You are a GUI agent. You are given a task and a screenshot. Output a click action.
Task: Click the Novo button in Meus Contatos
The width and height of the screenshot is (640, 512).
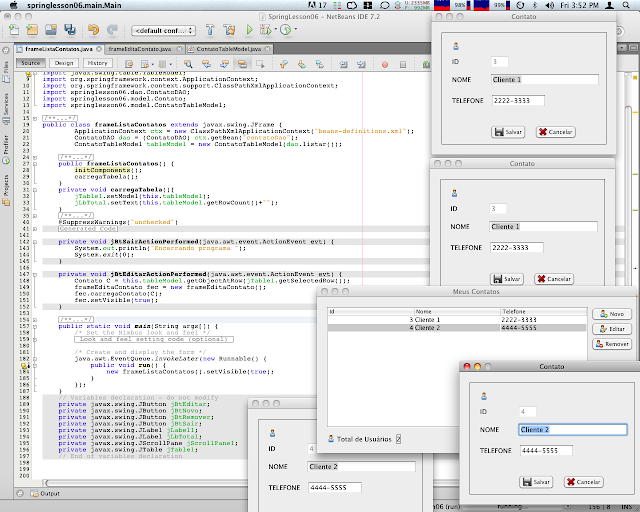click(611, 314)
